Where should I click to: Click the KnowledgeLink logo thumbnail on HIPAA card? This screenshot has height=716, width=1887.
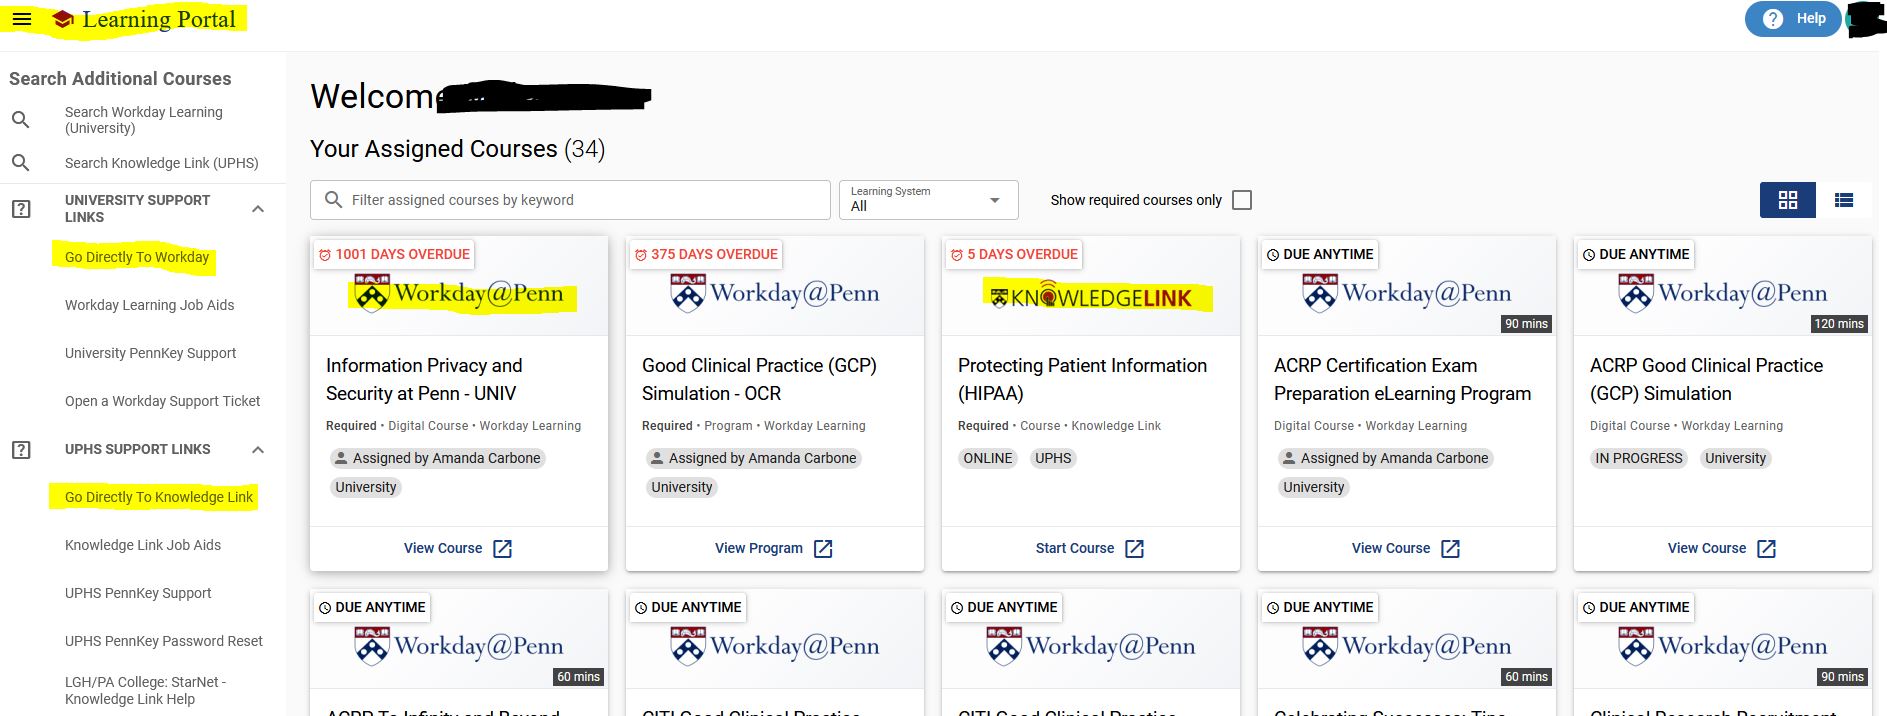1090,297
